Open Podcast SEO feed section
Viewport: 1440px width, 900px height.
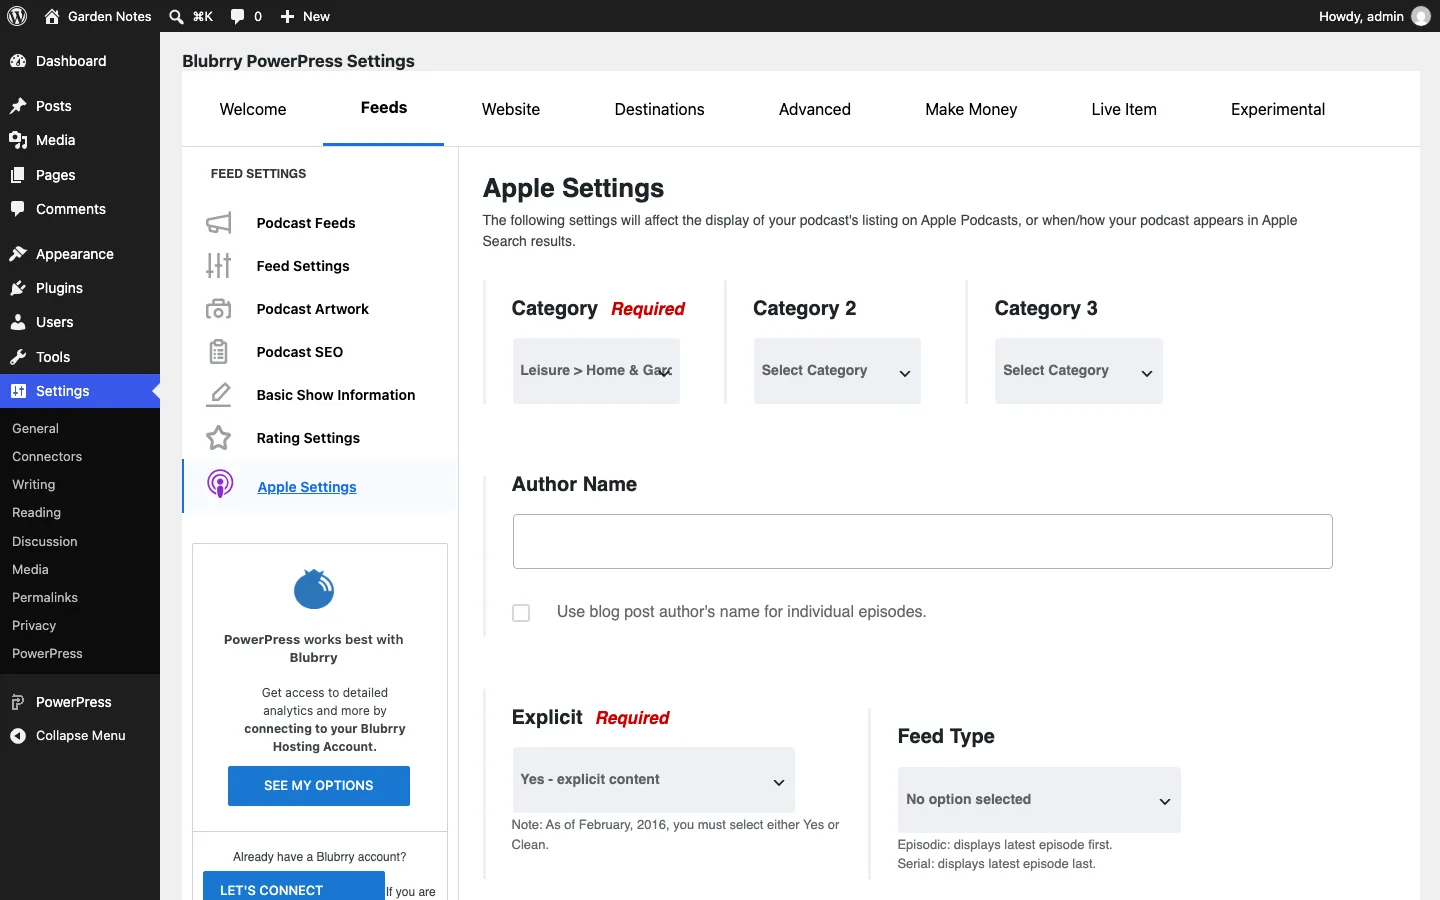[300, 352]
